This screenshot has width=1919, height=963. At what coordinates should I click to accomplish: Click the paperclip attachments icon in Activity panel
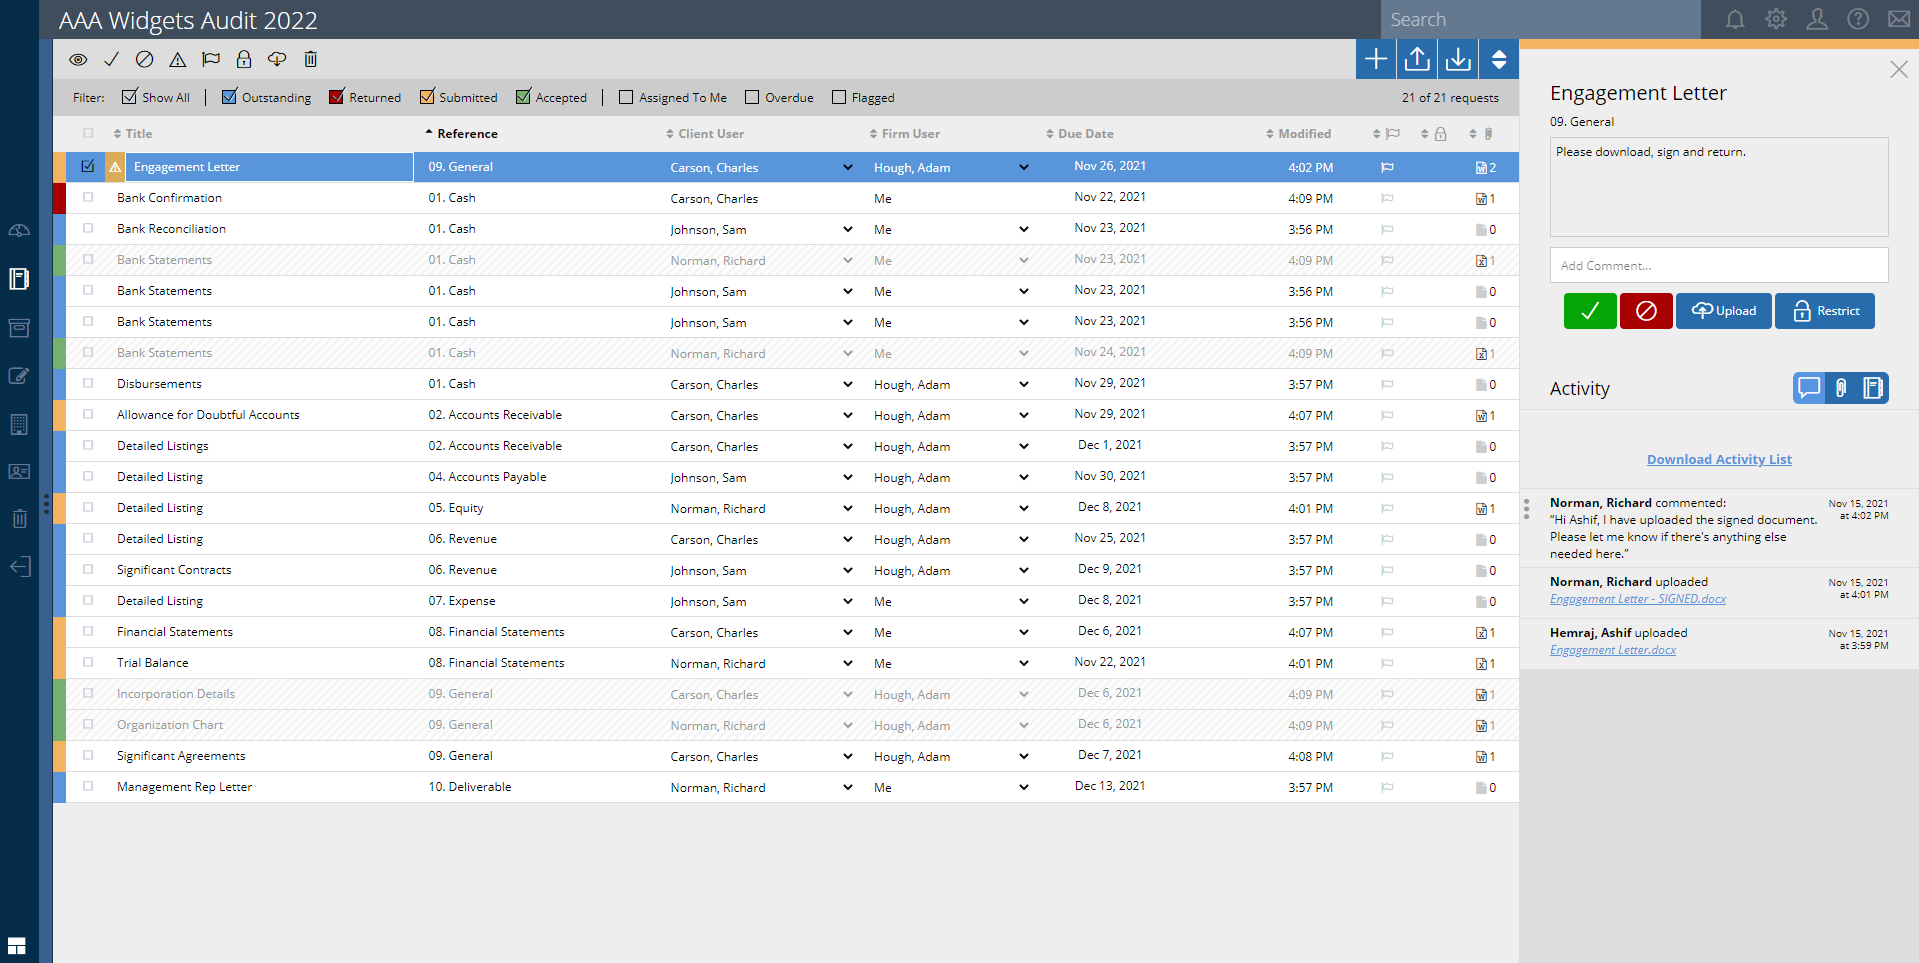point(1841,388)
